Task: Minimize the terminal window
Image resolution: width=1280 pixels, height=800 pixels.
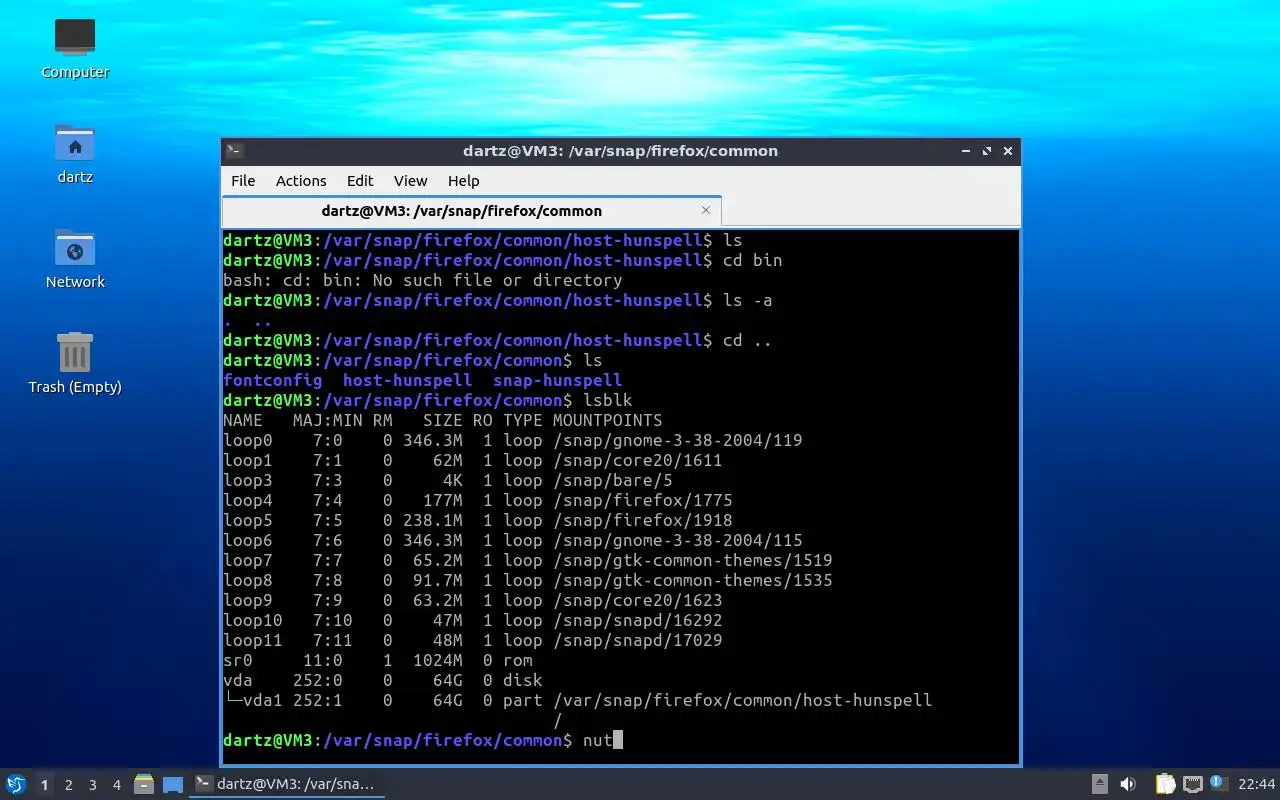Action: [966, 151]
